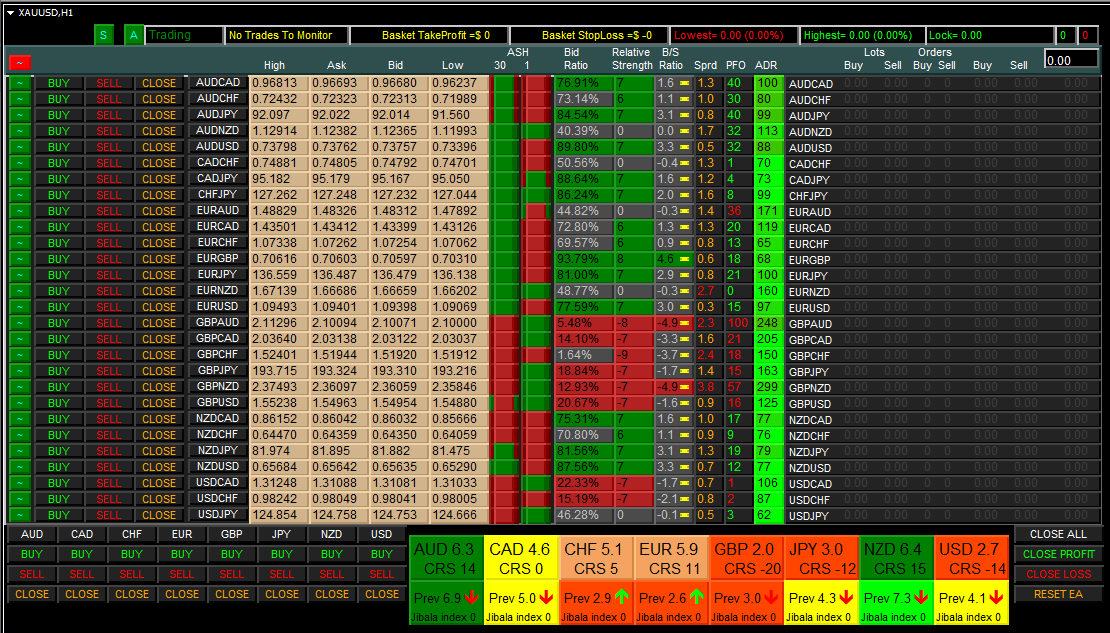Click CLOSE for USDJPY row
The height and width of the screenshot is (633, 1110).
tap(159, 515)
